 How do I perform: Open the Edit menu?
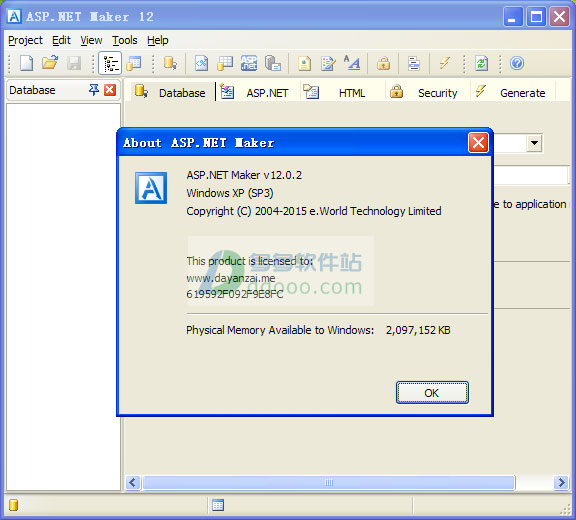pyautogui.click(x=61, y=40)
